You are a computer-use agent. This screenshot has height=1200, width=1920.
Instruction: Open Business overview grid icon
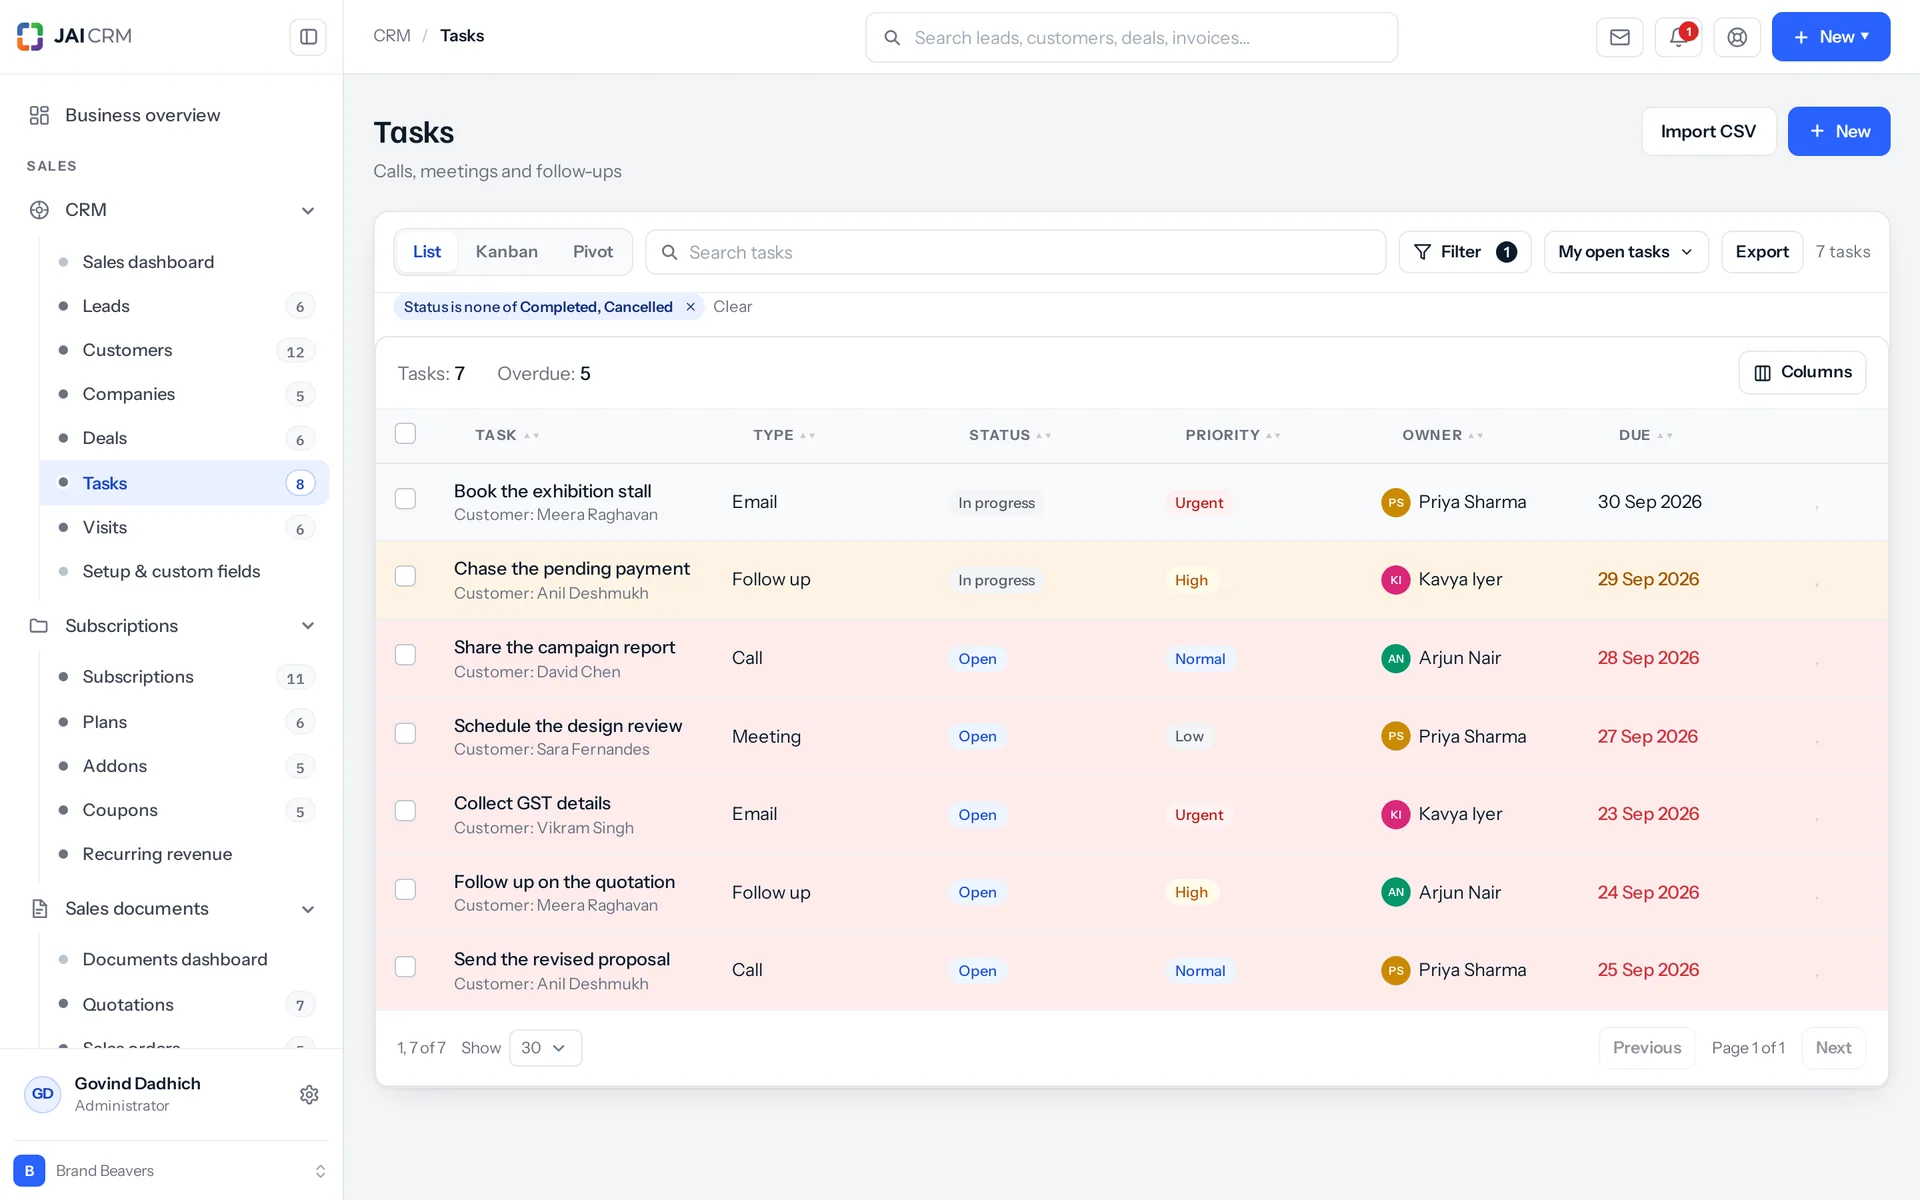pyautogui.click(x=39, y=115)
